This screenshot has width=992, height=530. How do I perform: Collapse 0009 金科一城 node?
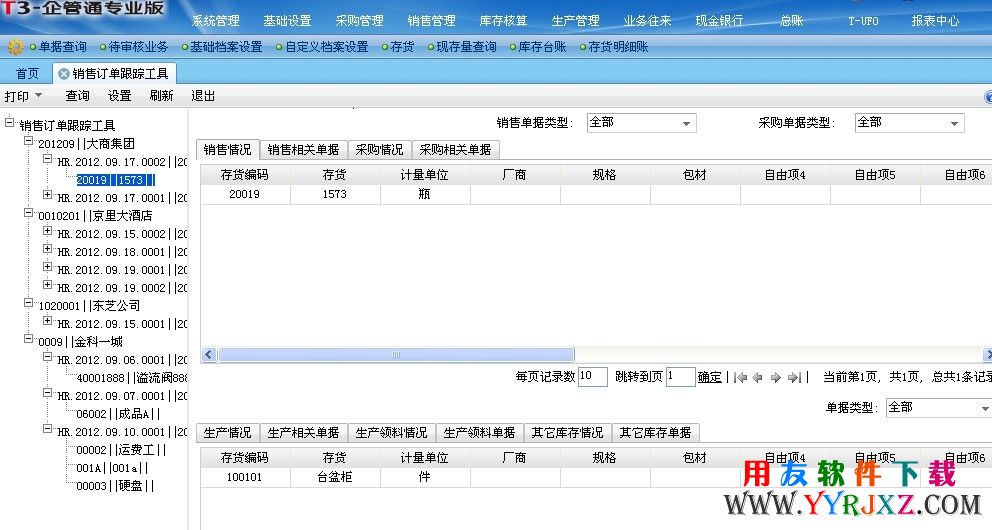click(28, 338)
